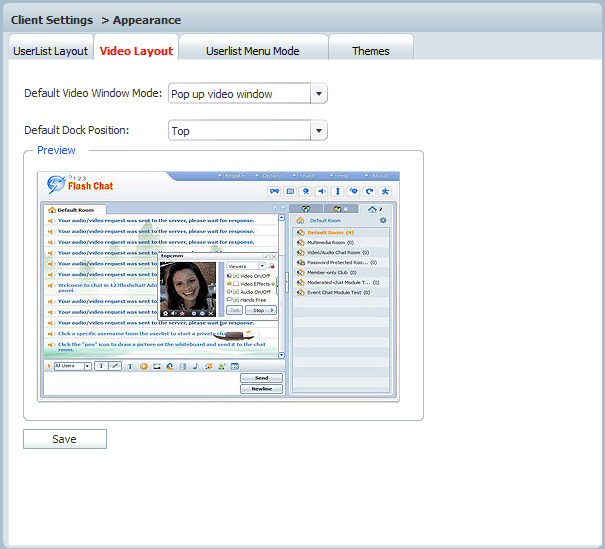Click the music note icon in chat toolbar
Viewport: 605px width, 549px height.
click(195, 366)
